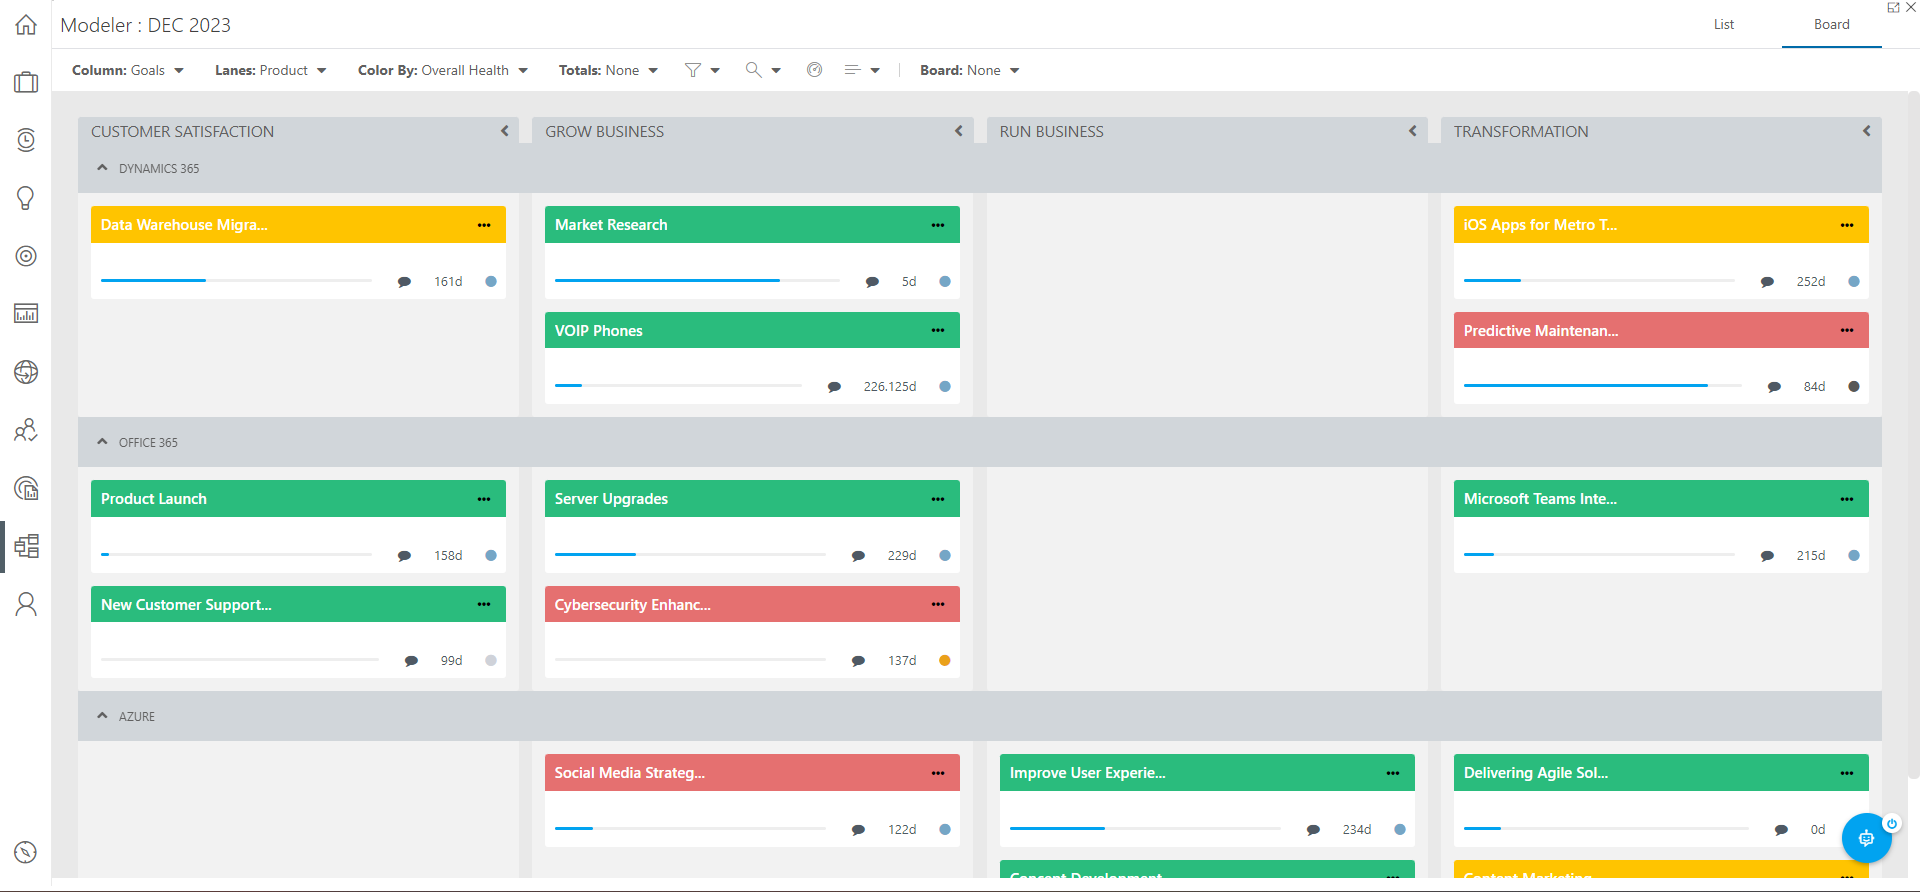
Task: Open the Board: None dropdown
Action: point(970,70)
